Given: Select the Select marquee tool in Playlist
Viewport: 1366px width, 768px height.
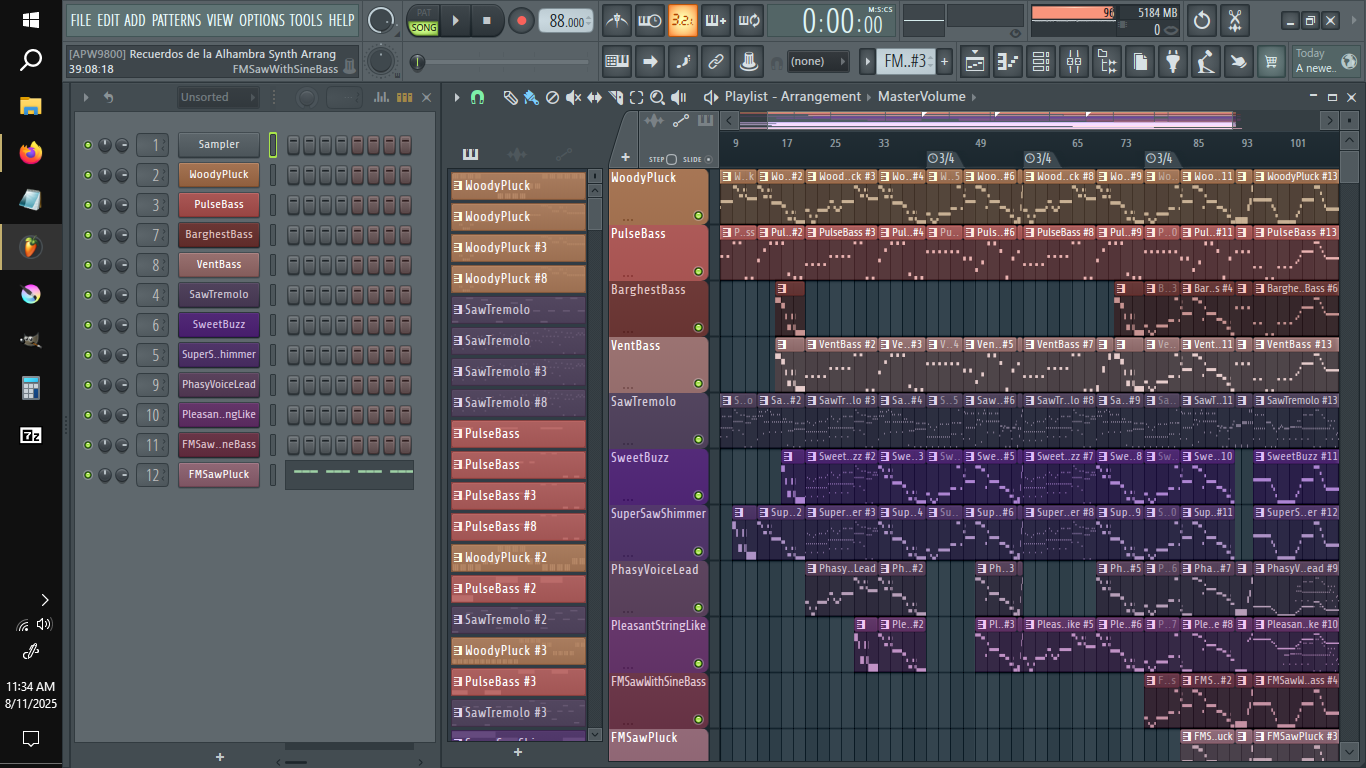Looking at the screenshot, I should pyautogui.click(x=636, y=97).
